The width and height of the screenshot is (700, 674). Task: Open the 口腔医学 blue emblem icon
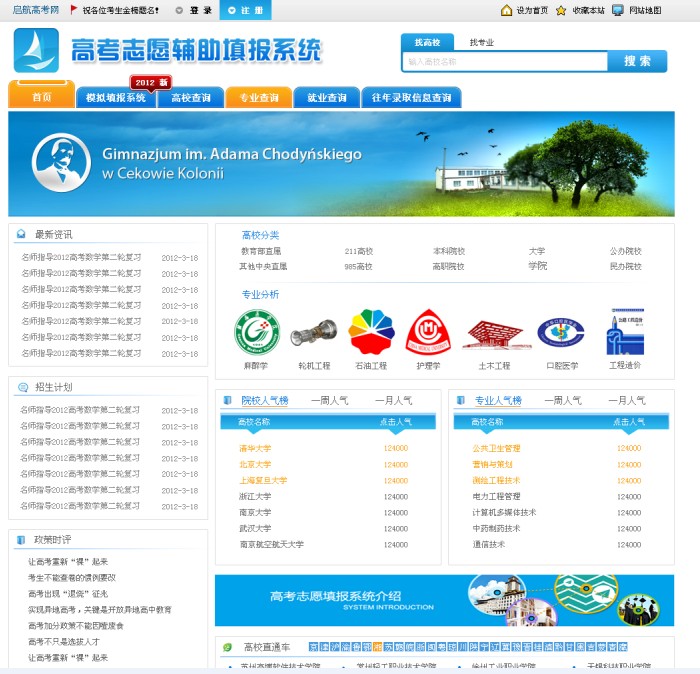(561, 333)
